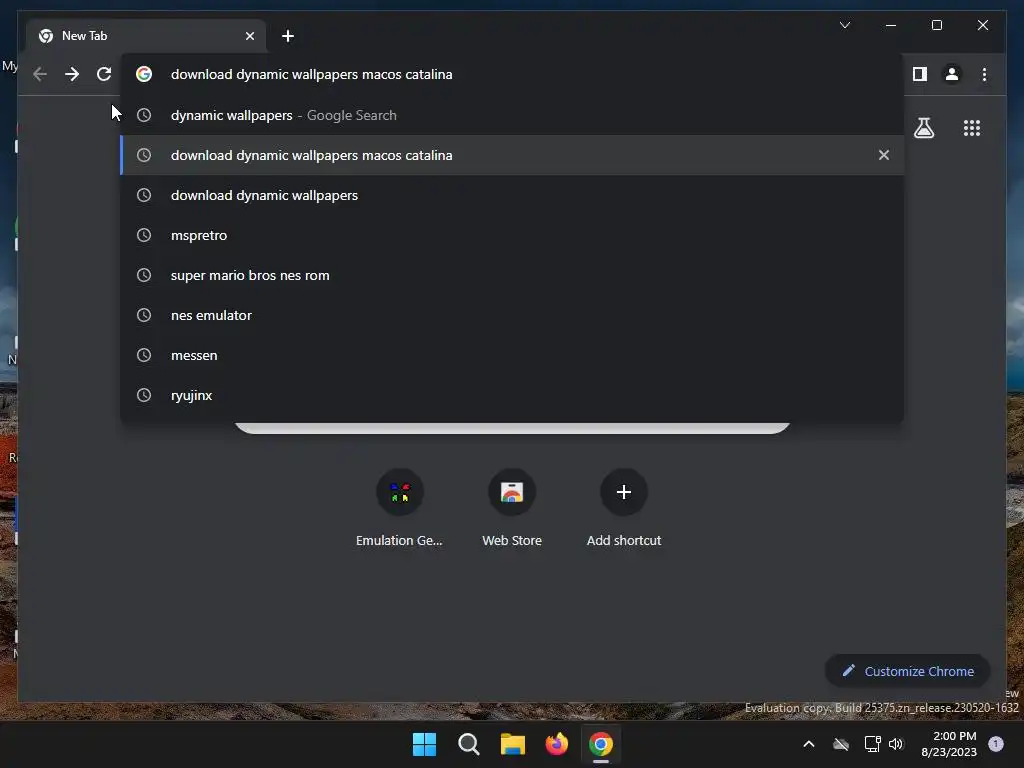
Task: Remove the highlighted macos catalina suggestion
Action: click(884, 155)
